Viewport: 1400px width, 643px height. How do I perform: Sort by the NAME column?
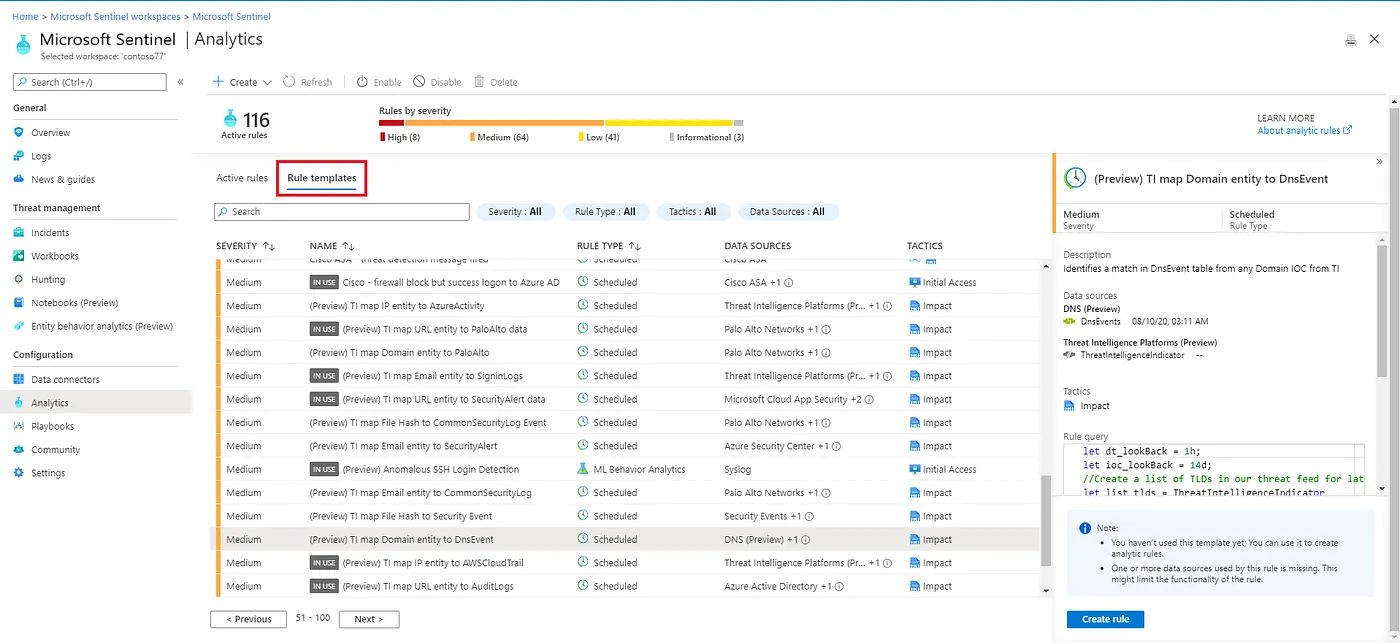[332, 246]
